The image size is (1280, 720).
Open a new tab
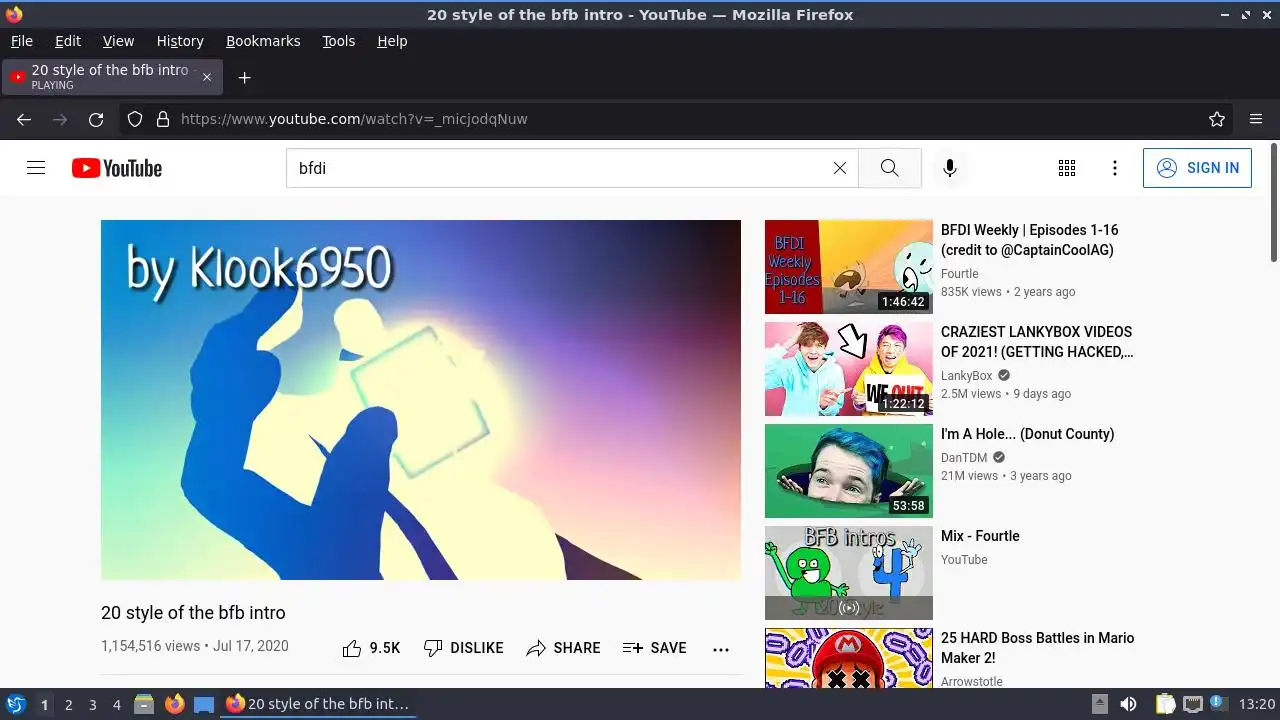coord(244,77)
